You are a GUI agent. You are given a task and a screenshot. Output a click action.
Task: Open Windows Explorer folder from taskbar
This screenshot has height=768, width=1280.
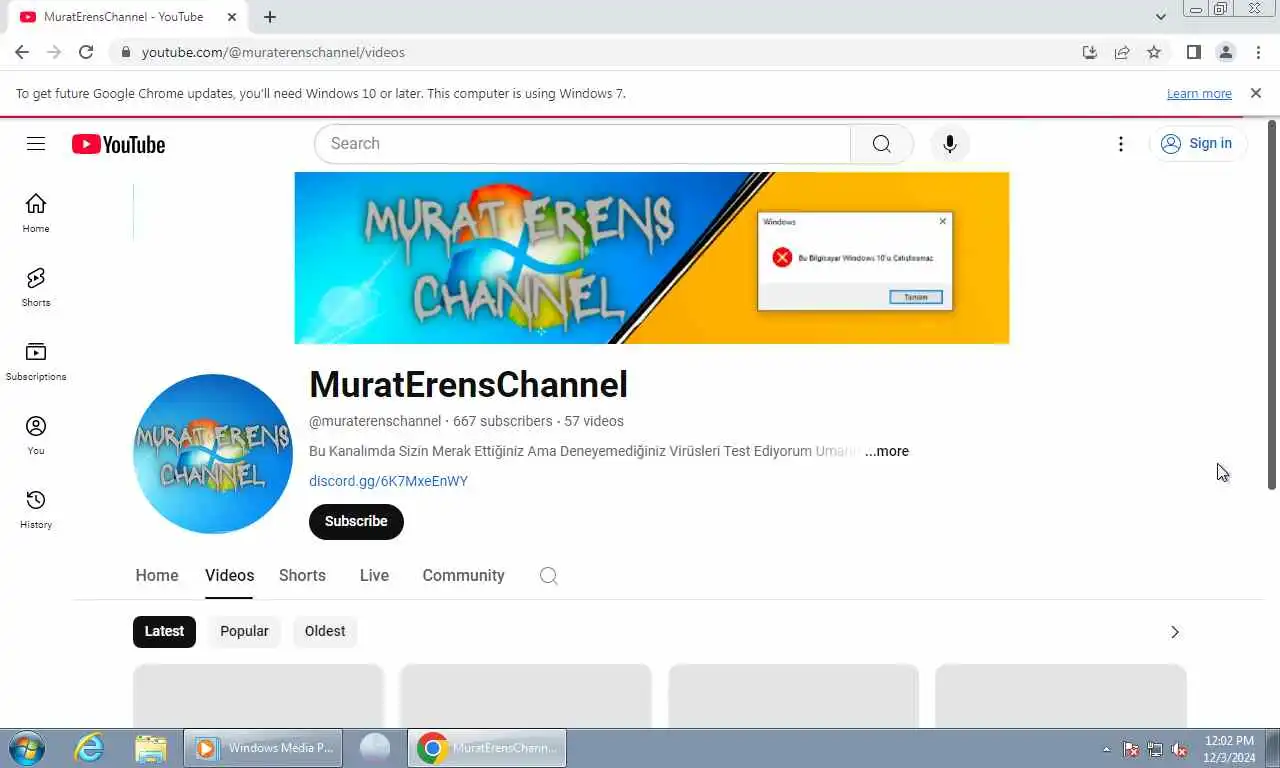tap(151, 748)
